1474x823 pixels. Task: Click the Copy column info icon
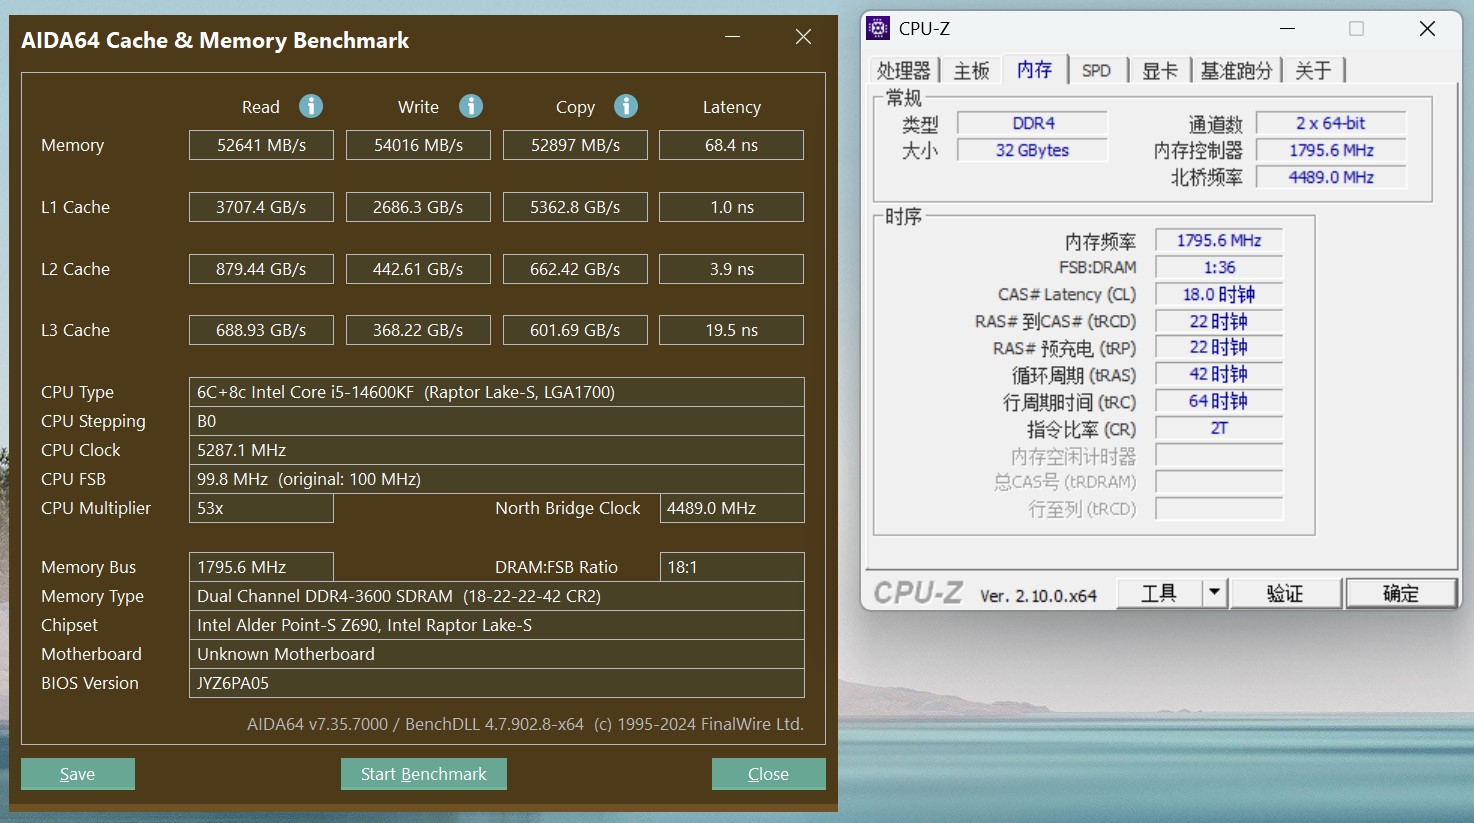tap(626, 106)
